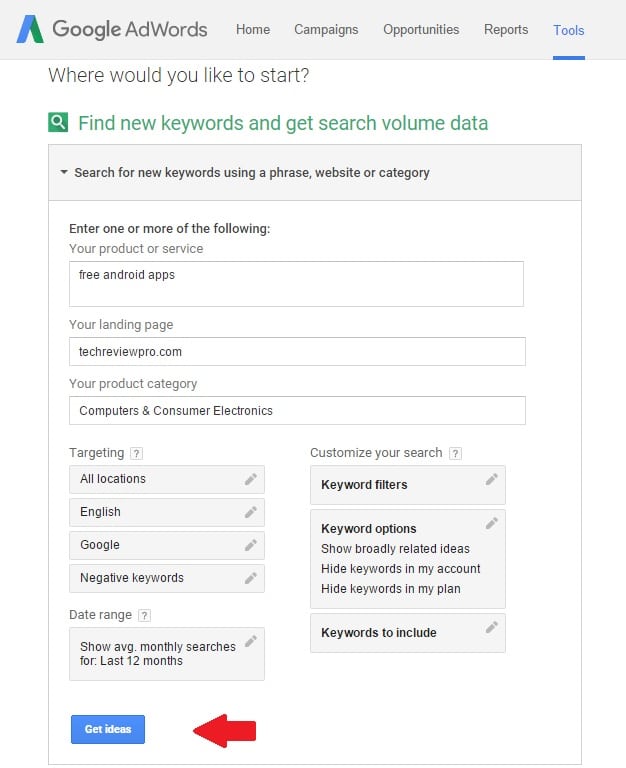
Task: Click pencil icon on Keywords to include
Action: [x=492, y=627]
